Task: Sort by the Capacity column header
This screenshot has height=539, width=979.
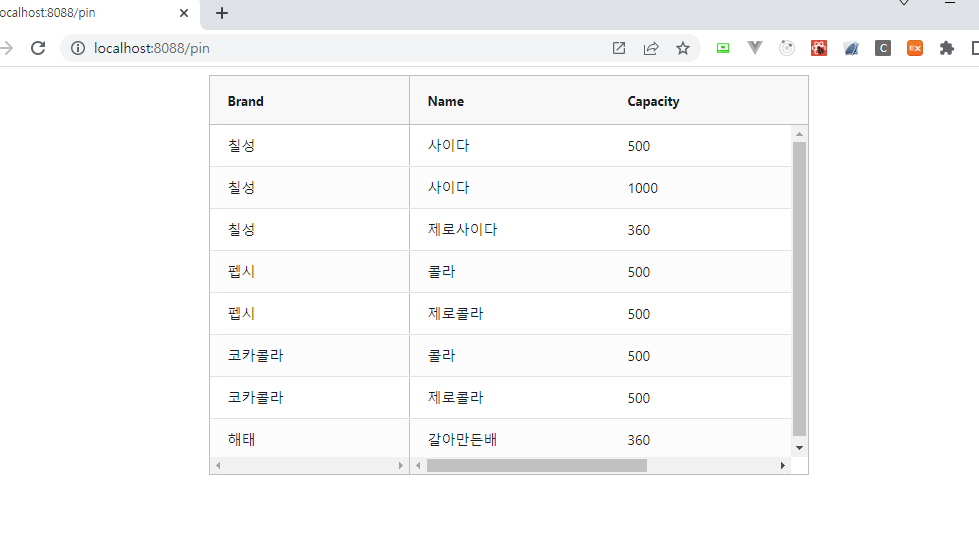Action: 708,101
